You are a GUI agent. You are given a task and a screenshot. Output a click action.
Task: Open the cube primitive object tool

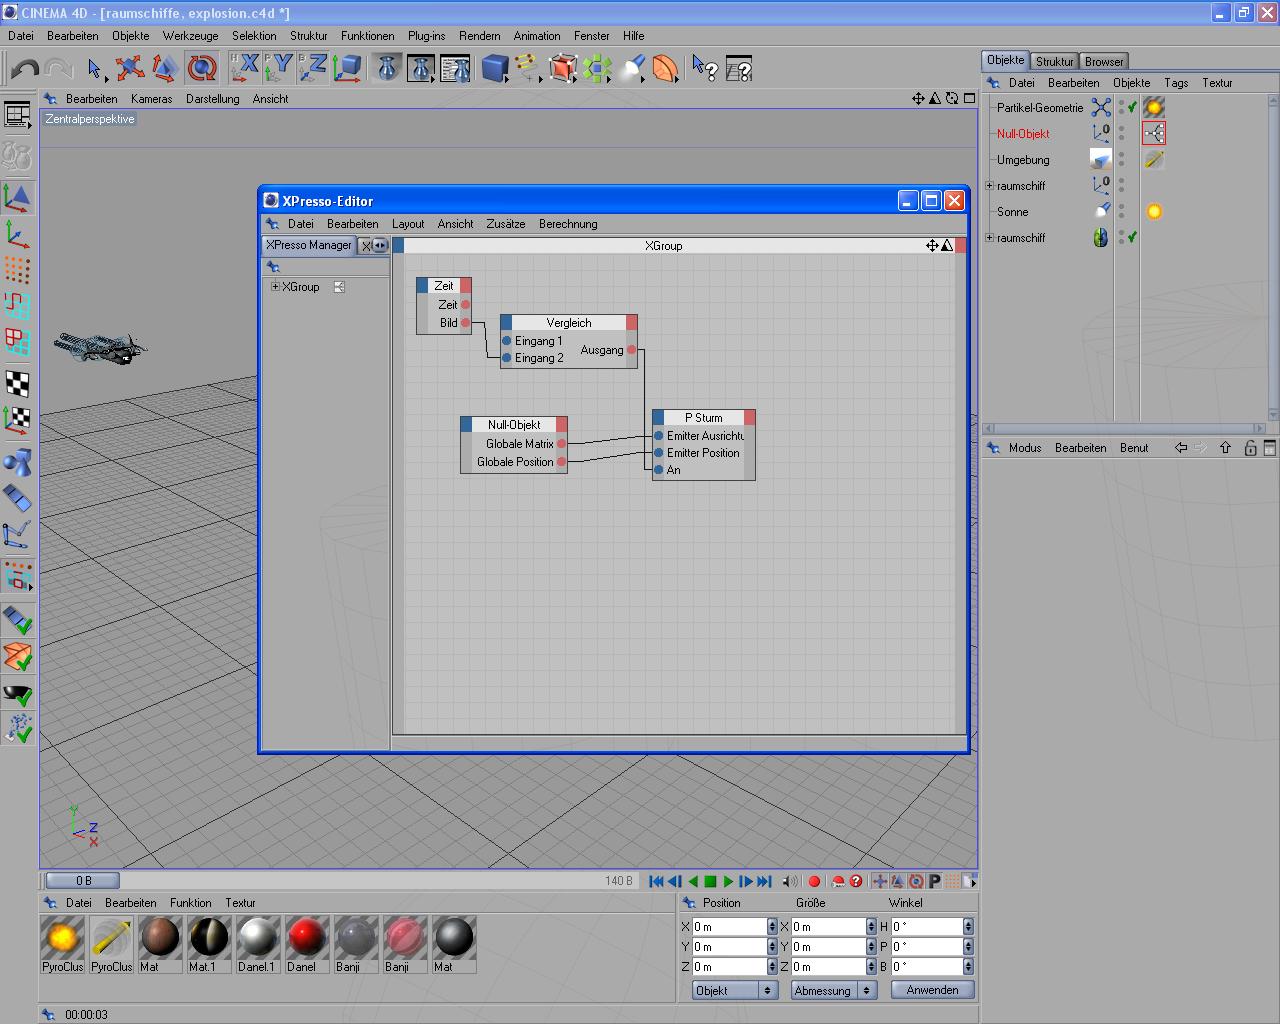[494, 68]
